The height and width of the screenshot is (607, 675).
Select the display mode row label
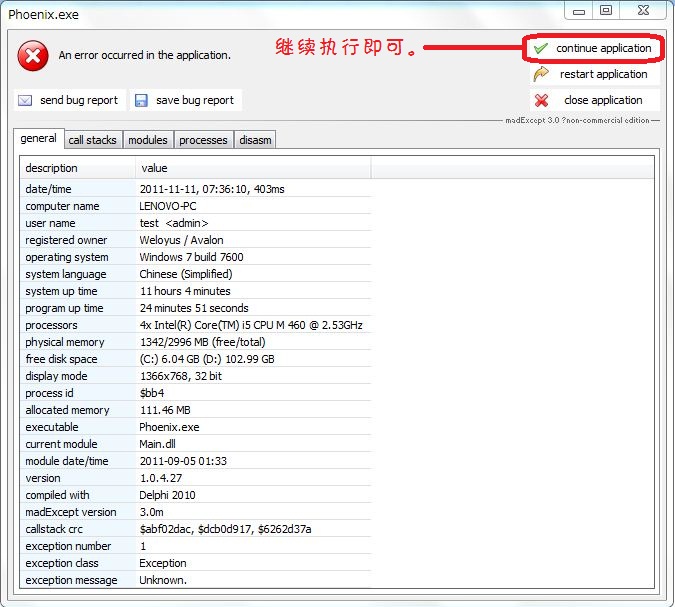click(x=56, y=376)
